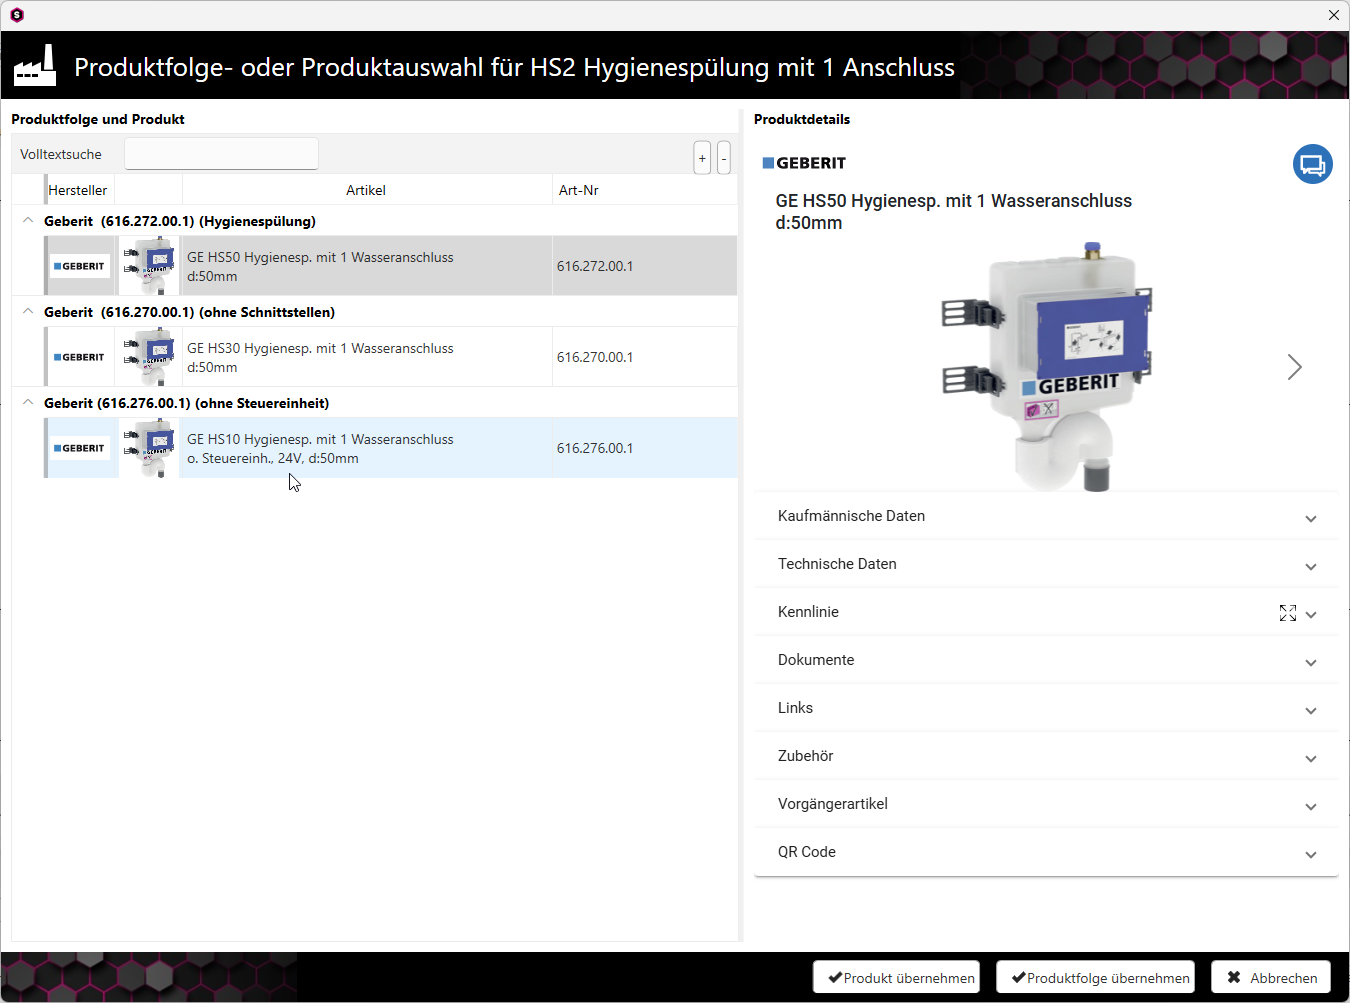The image size is (1350, 1003).
Task: Click the Produktfolge übernehmen button
Action: tap(1096, 977)
